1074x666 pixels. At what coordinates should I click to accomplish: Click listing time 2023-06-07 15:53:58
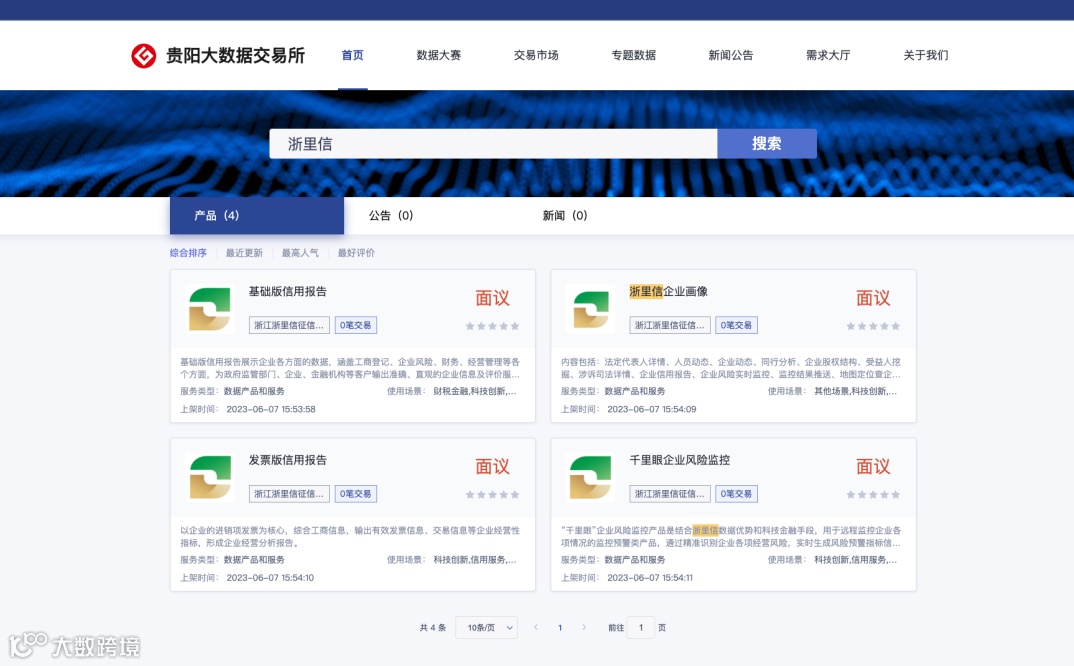click(271, 409)
